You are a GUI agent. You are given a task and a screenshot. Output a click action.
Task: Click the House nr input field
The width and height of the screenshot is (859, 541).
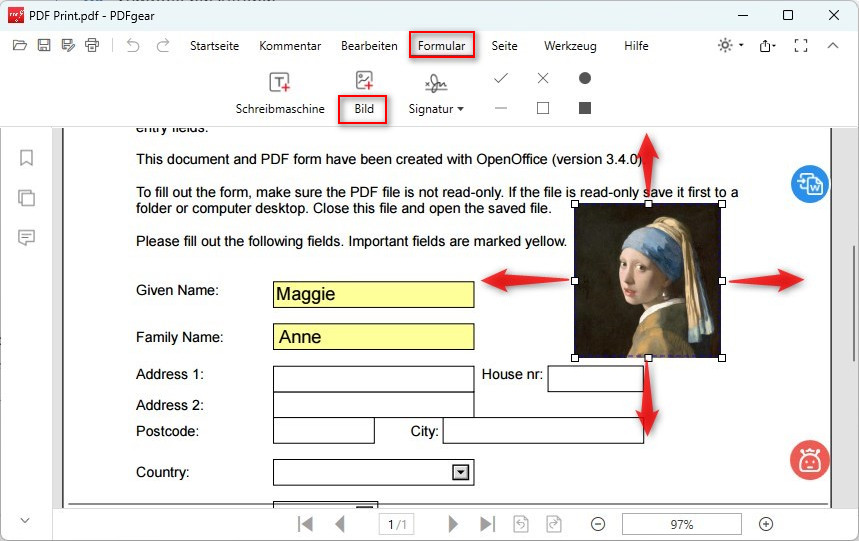tap(595, 379)
